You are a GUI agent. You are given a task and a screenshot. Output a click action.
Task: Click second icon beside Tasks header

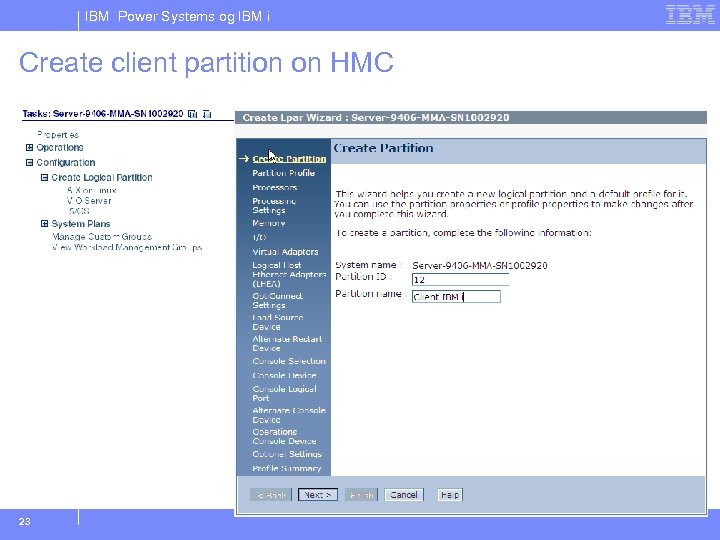[207, 114]
